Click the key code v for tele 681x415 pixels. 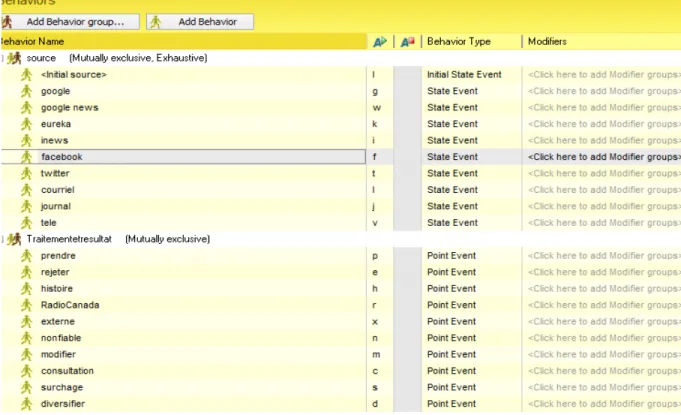(375, 223)
